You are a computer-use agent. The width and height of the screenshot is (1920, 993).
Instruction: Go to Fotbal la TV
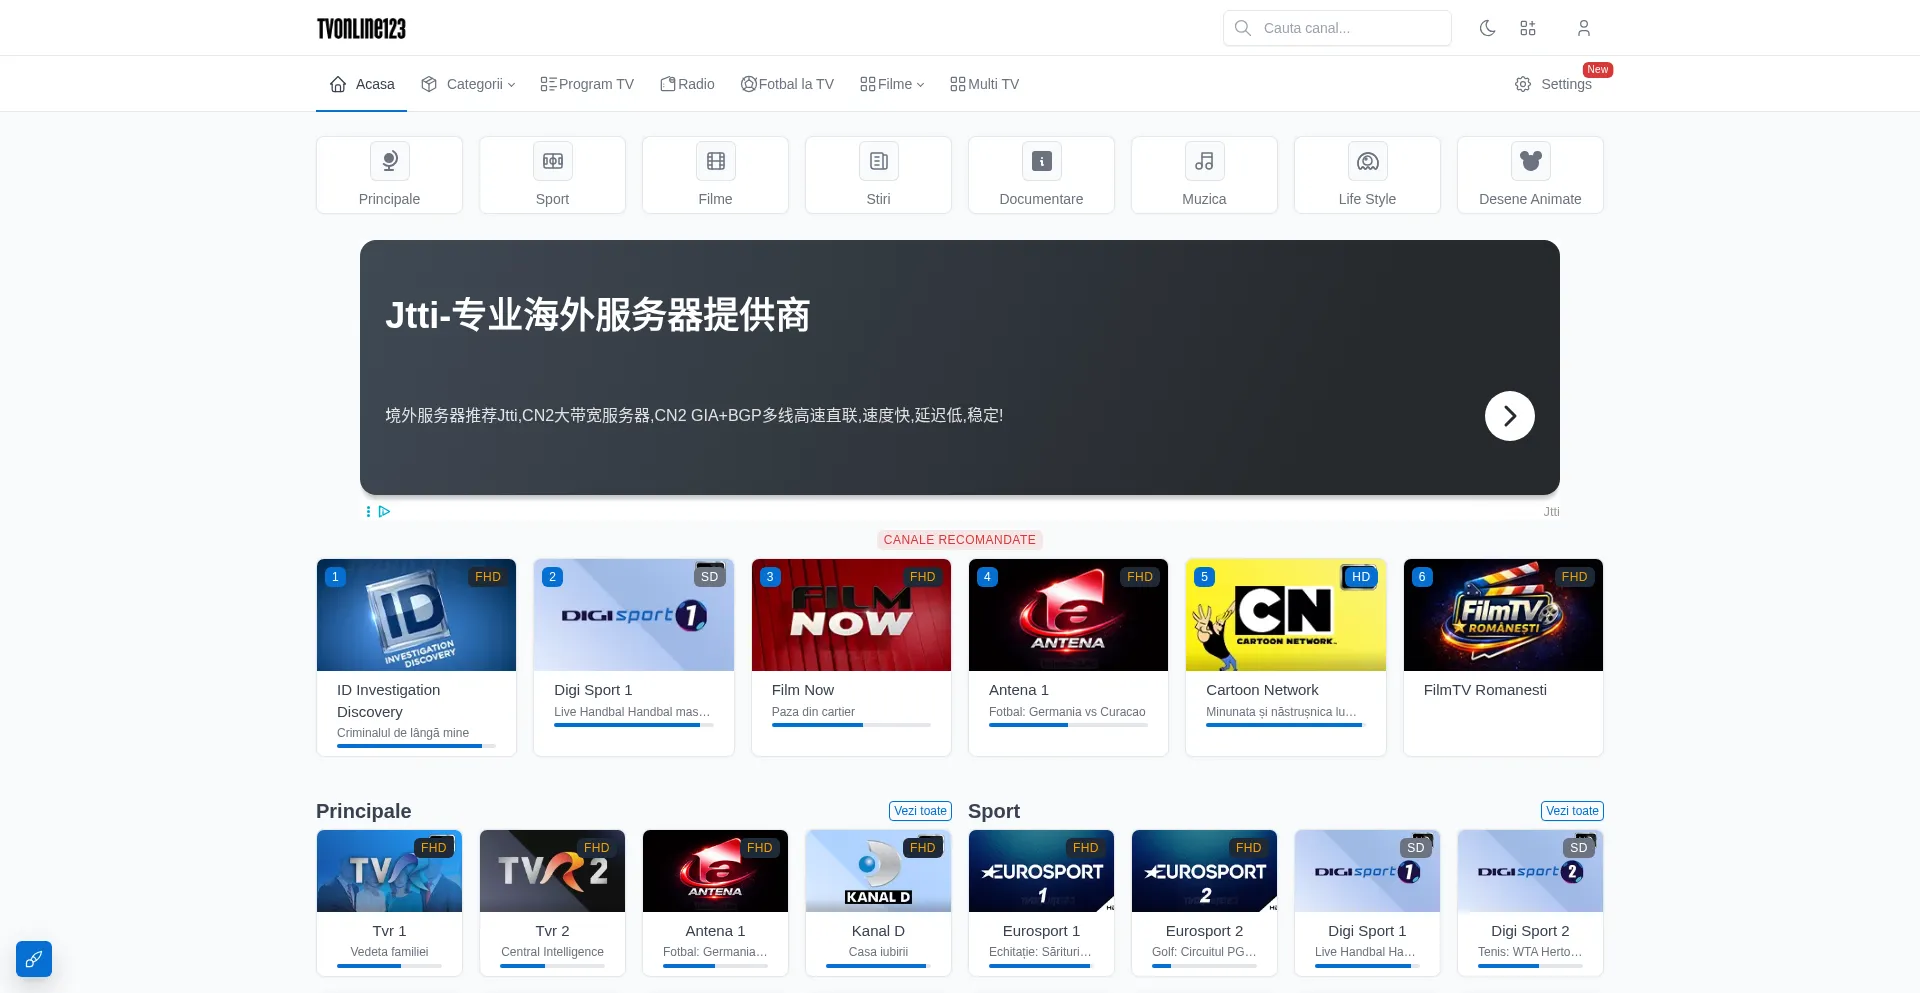click(787, 84)
